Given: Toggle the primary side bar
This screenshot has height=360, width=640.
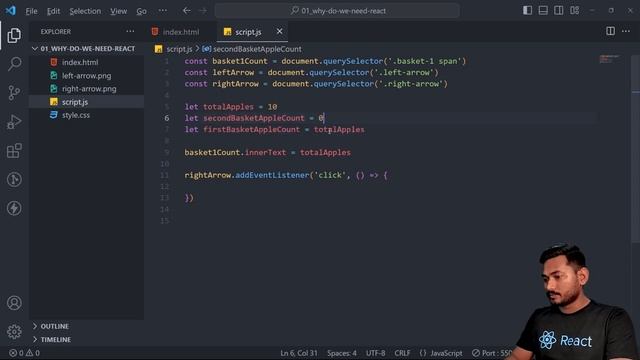Looking at the screenshot, I should (x=527, y=11).
